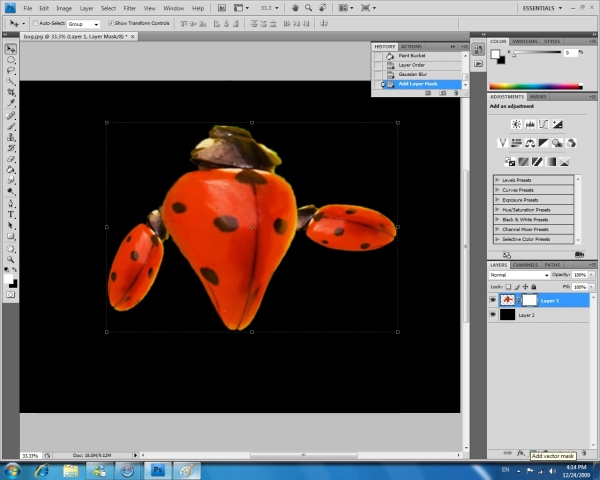Add a Curves adjustment

tap(543, 124)
